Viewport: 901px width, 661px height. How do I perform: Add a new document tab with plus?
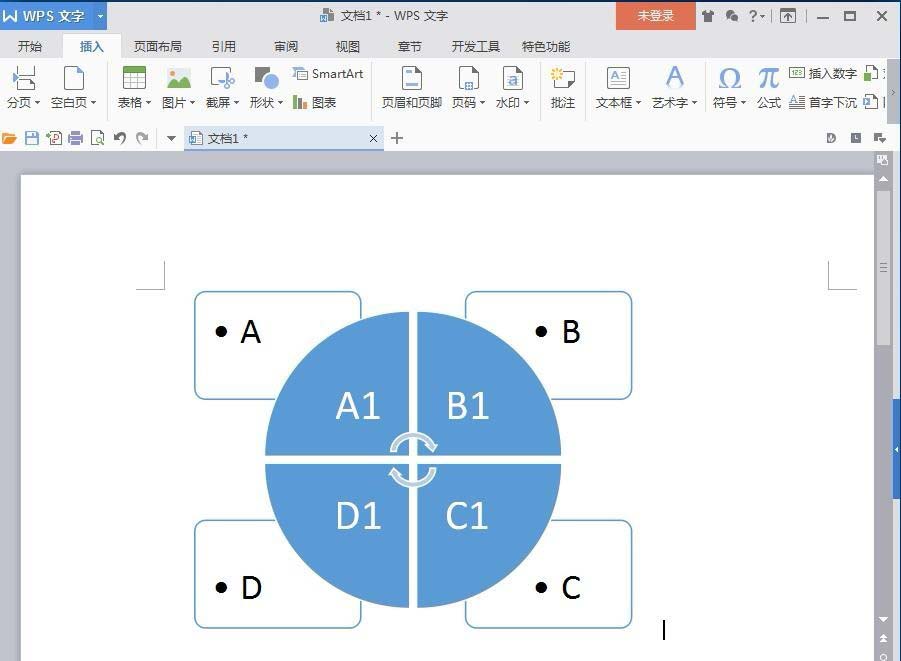pyautogui.click(x=396, y=139)
